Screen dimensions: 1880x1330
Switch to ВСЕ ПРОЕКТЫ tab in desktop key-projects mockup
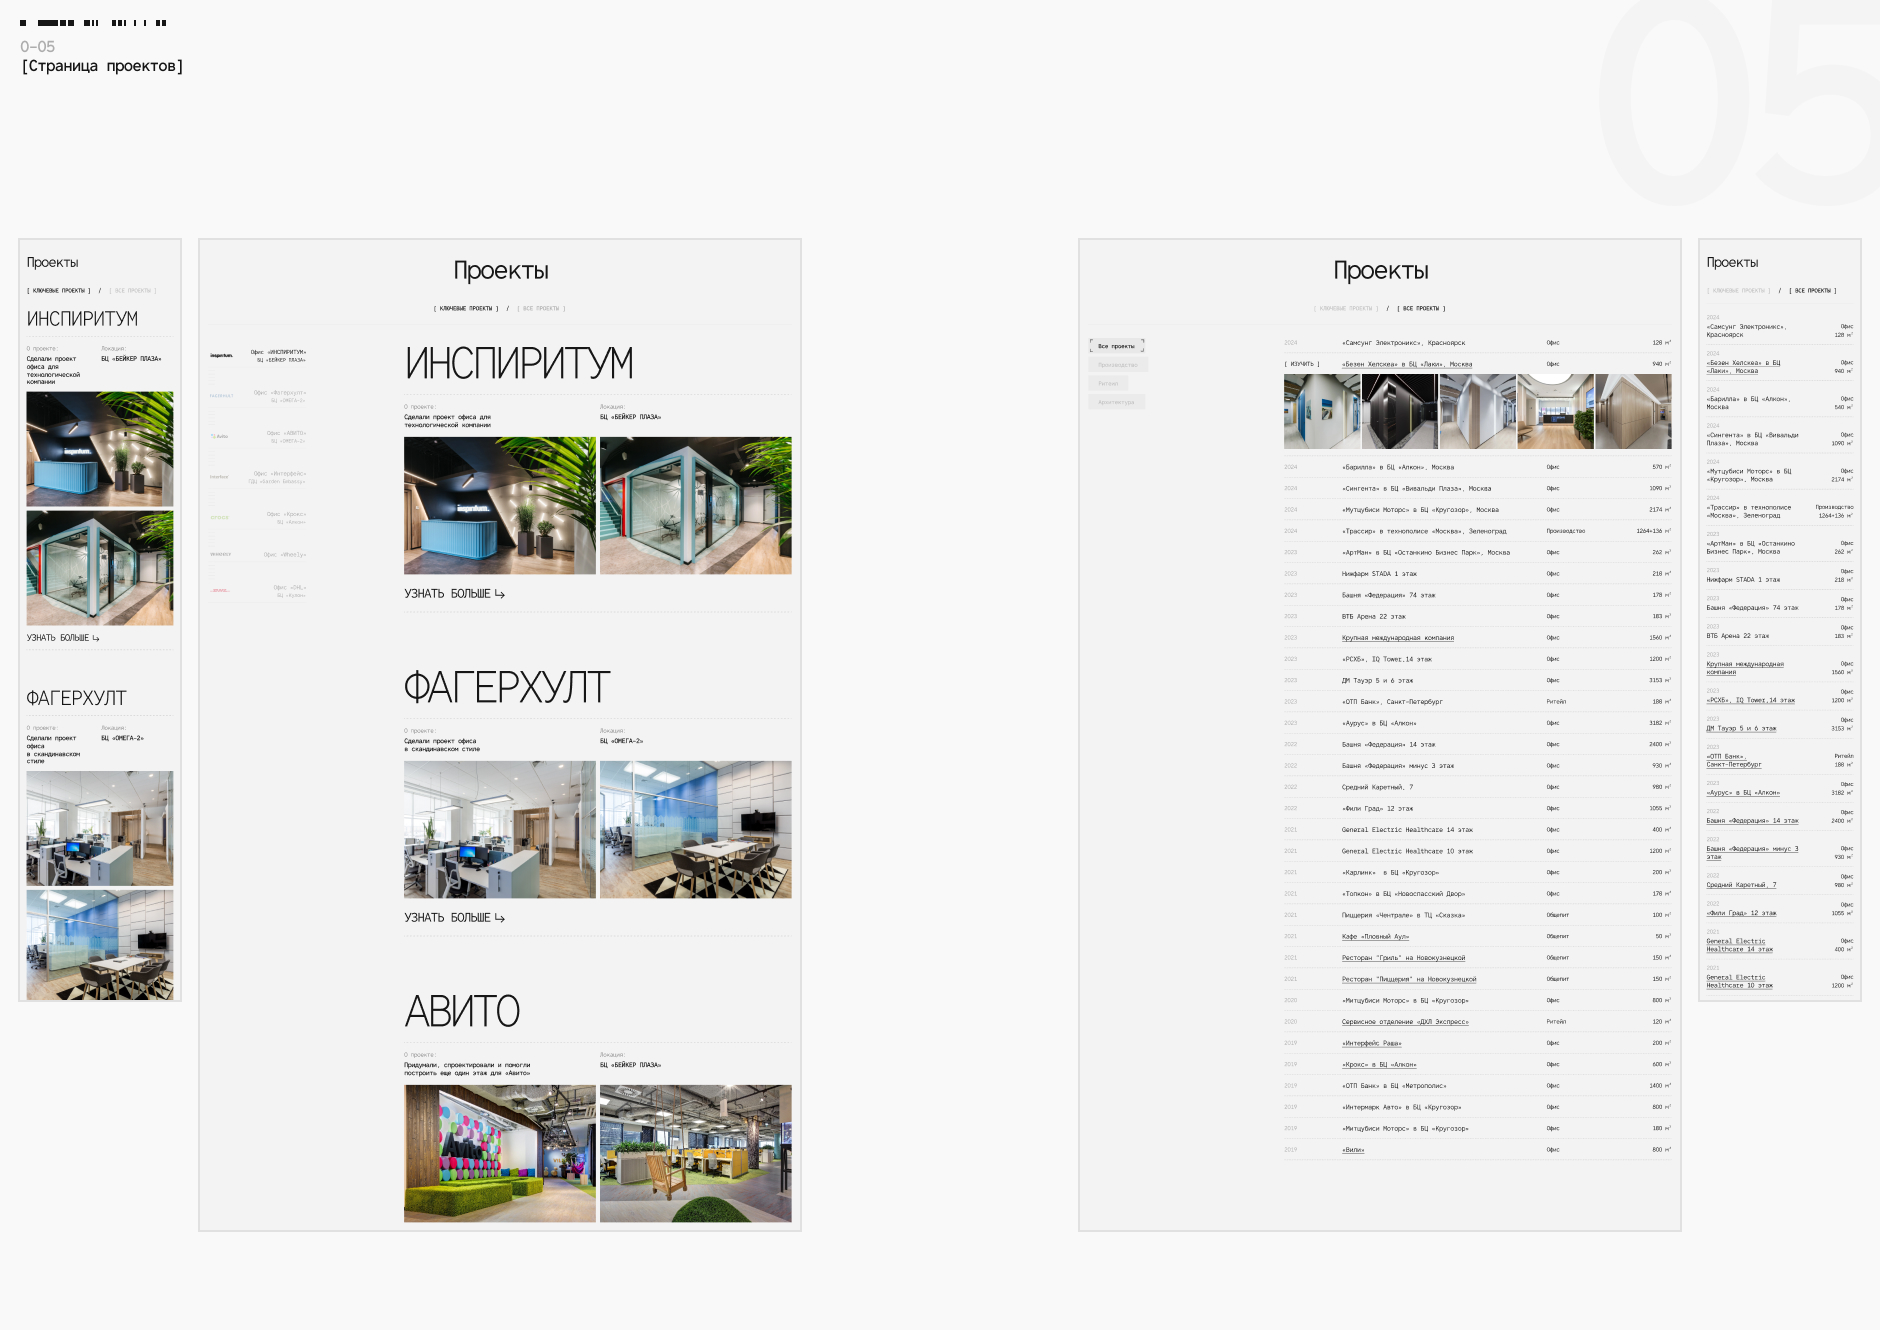point(541,309)
